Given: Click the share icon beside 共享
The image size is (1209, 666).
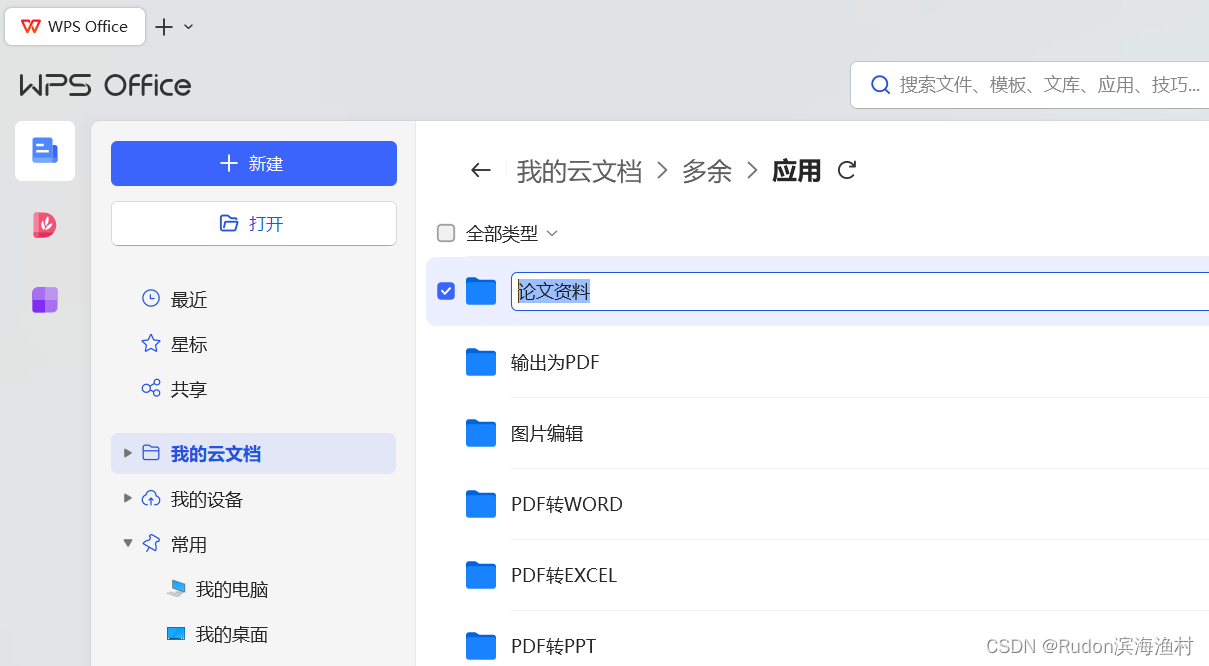Looking at the screenshot, I should point(151,388).
